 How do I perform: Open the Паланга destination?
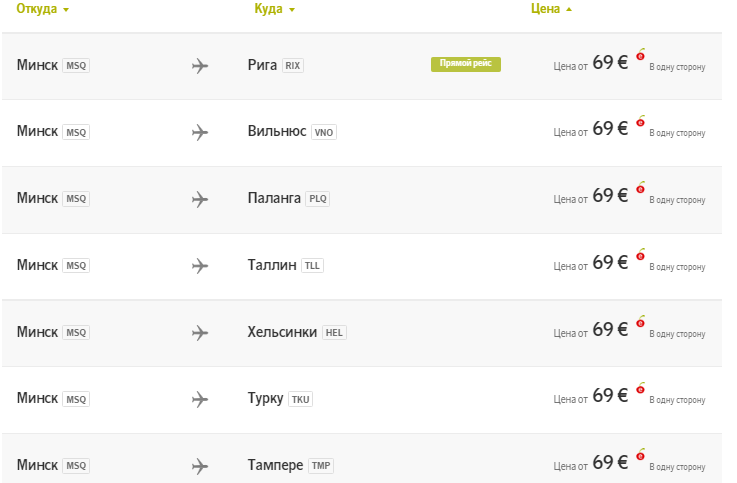[274, 199]
